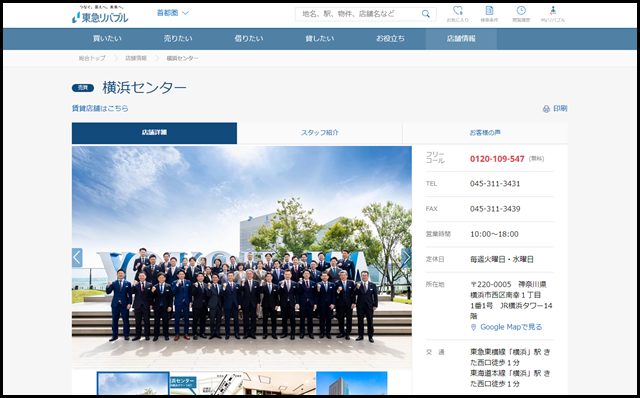Click the 売買 badge beside 横浜センター
Image resolution: width=640 pixels, height=398 pixels.
[x=83, y=88]
